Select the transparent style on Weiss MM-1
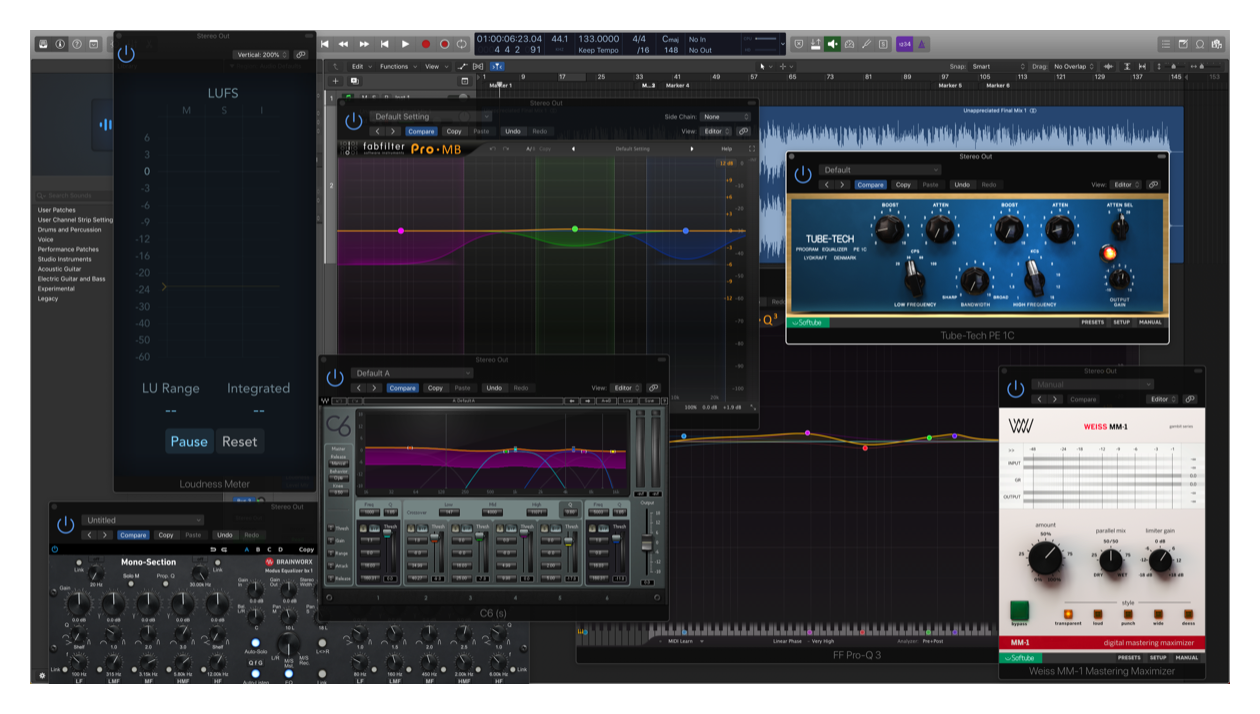1260x714 pixels. point(1067,613)
